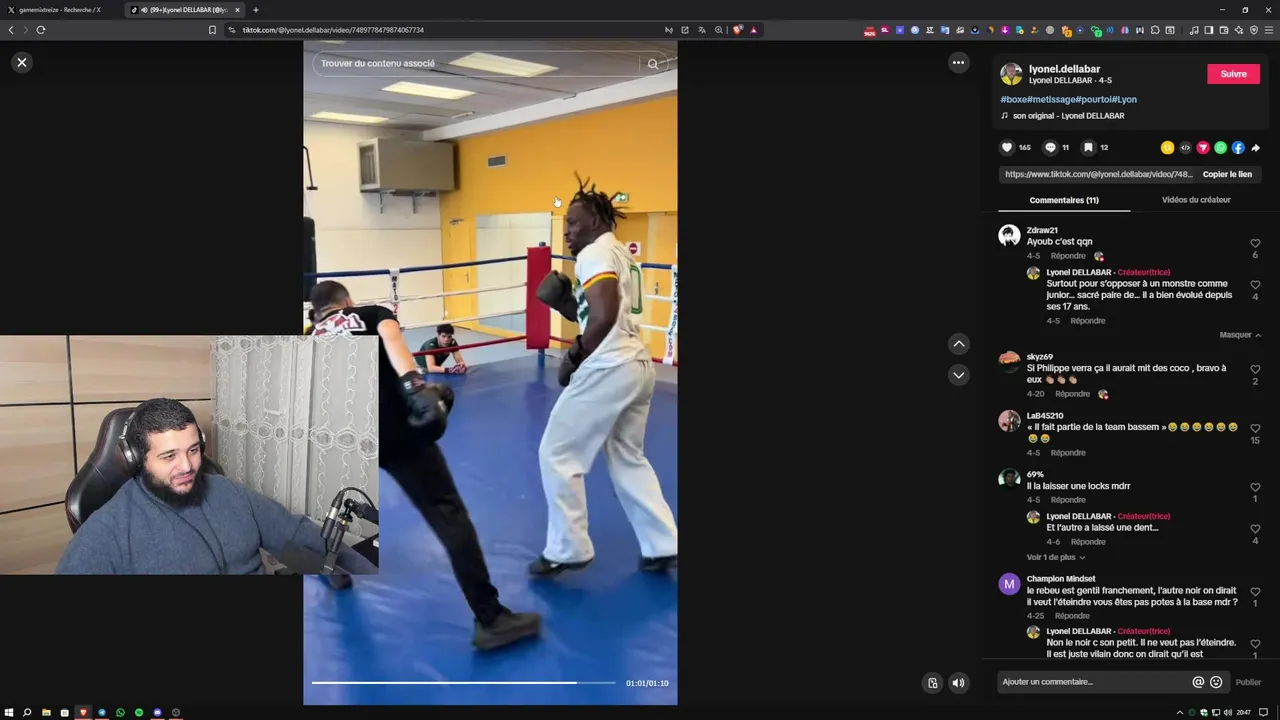
Task: Collapse replies with Masquer
Action: 1240,335
